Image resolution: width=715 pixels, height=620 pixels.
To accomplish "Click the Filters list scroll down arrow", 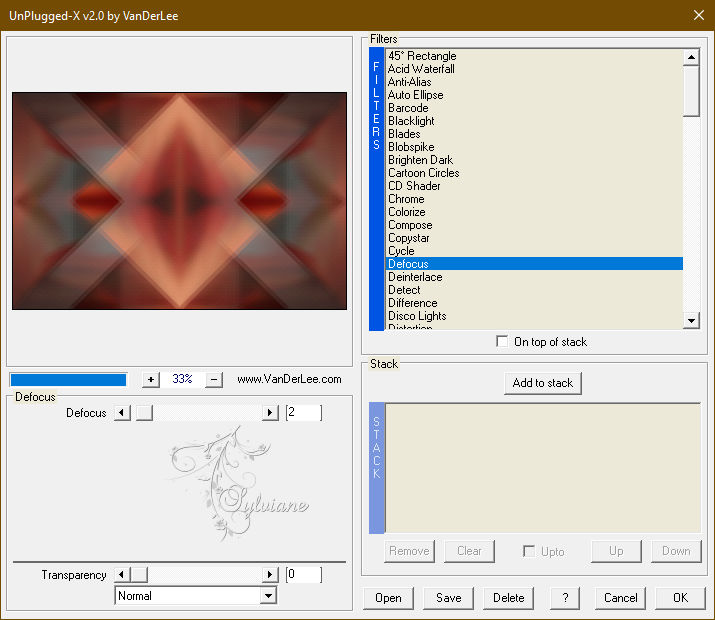I will (x=691, y=320).
